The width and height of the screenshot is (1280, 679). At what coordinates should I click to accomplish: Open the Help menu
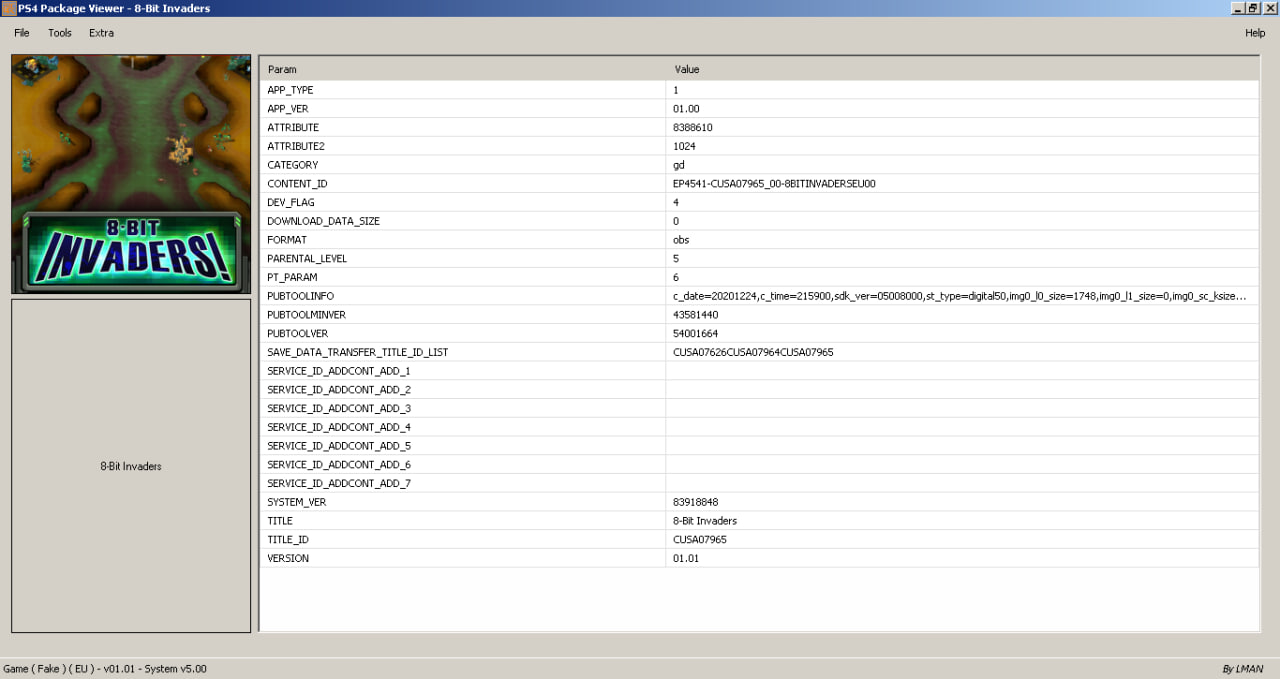coord(1255,33)
